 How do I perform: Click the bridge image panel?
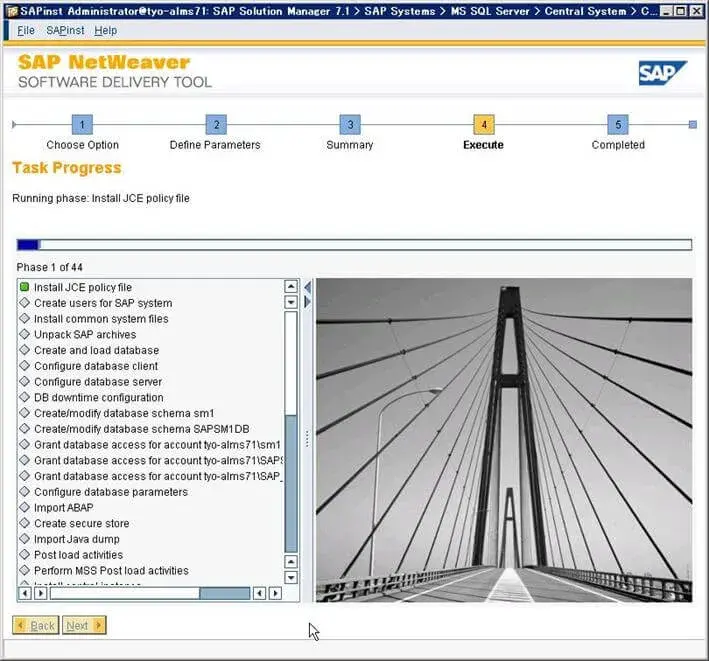504,440
